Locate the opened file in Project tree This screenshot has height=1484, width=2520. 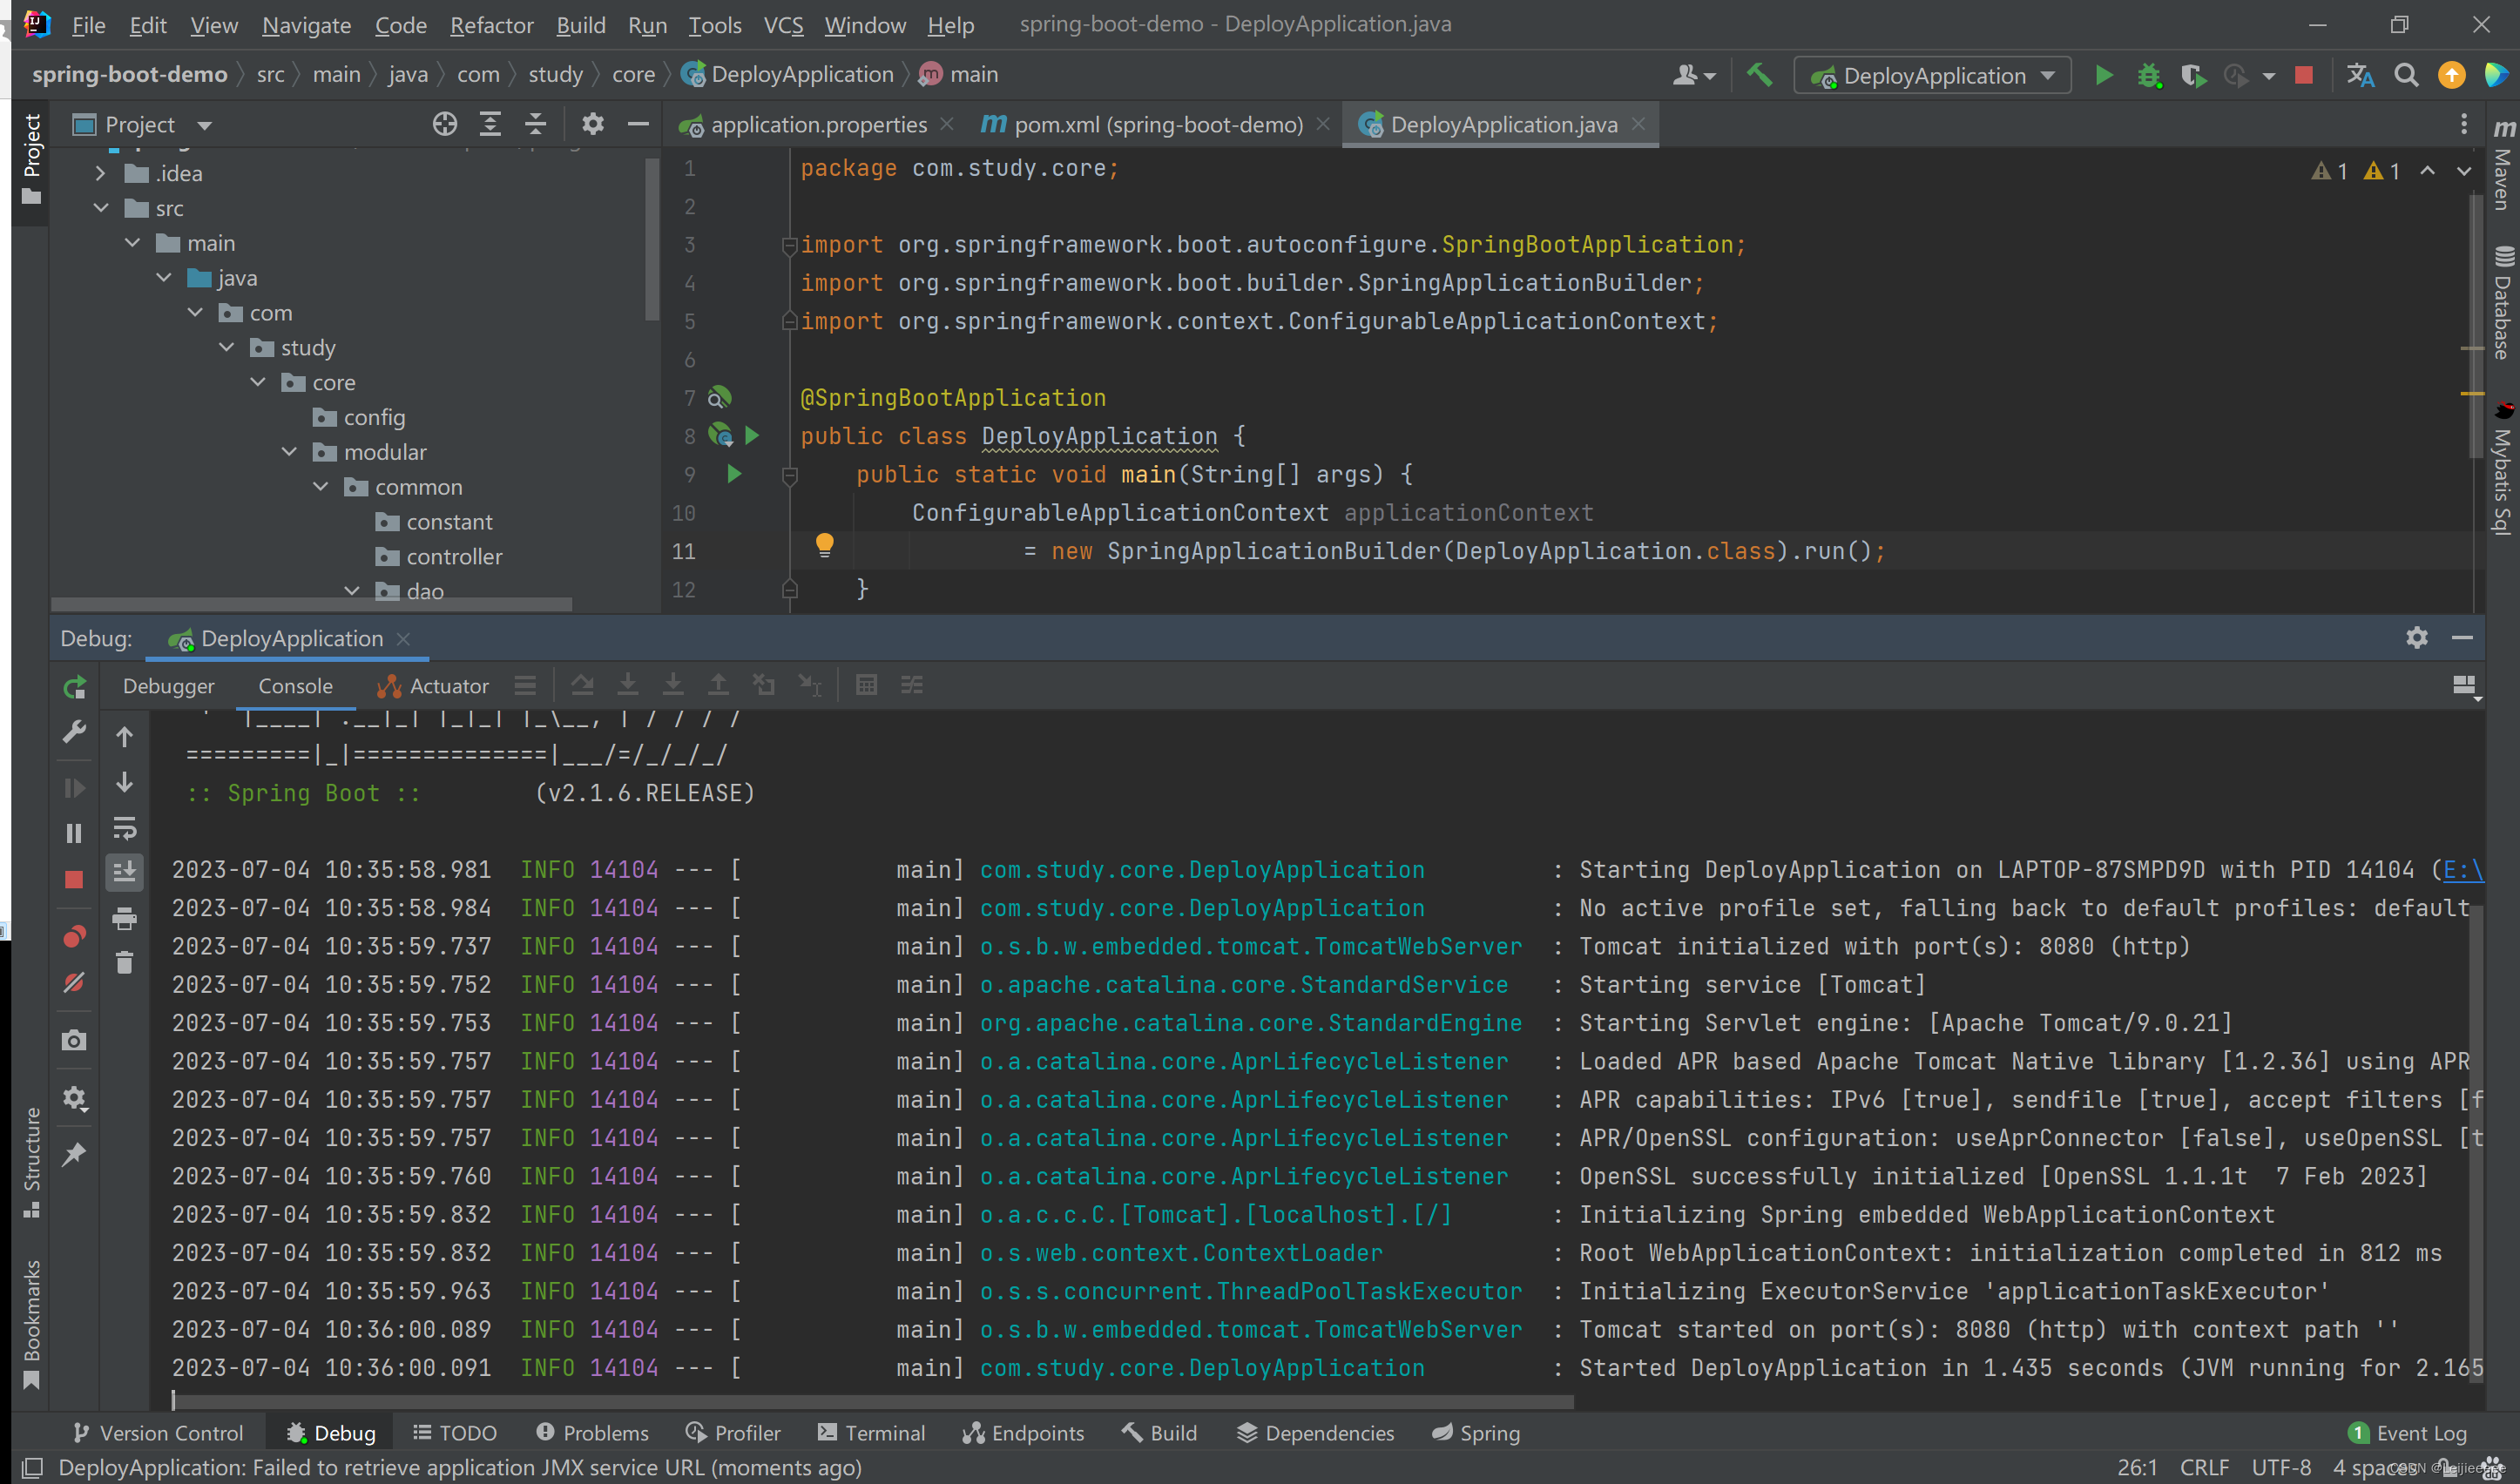coord(445,124)
